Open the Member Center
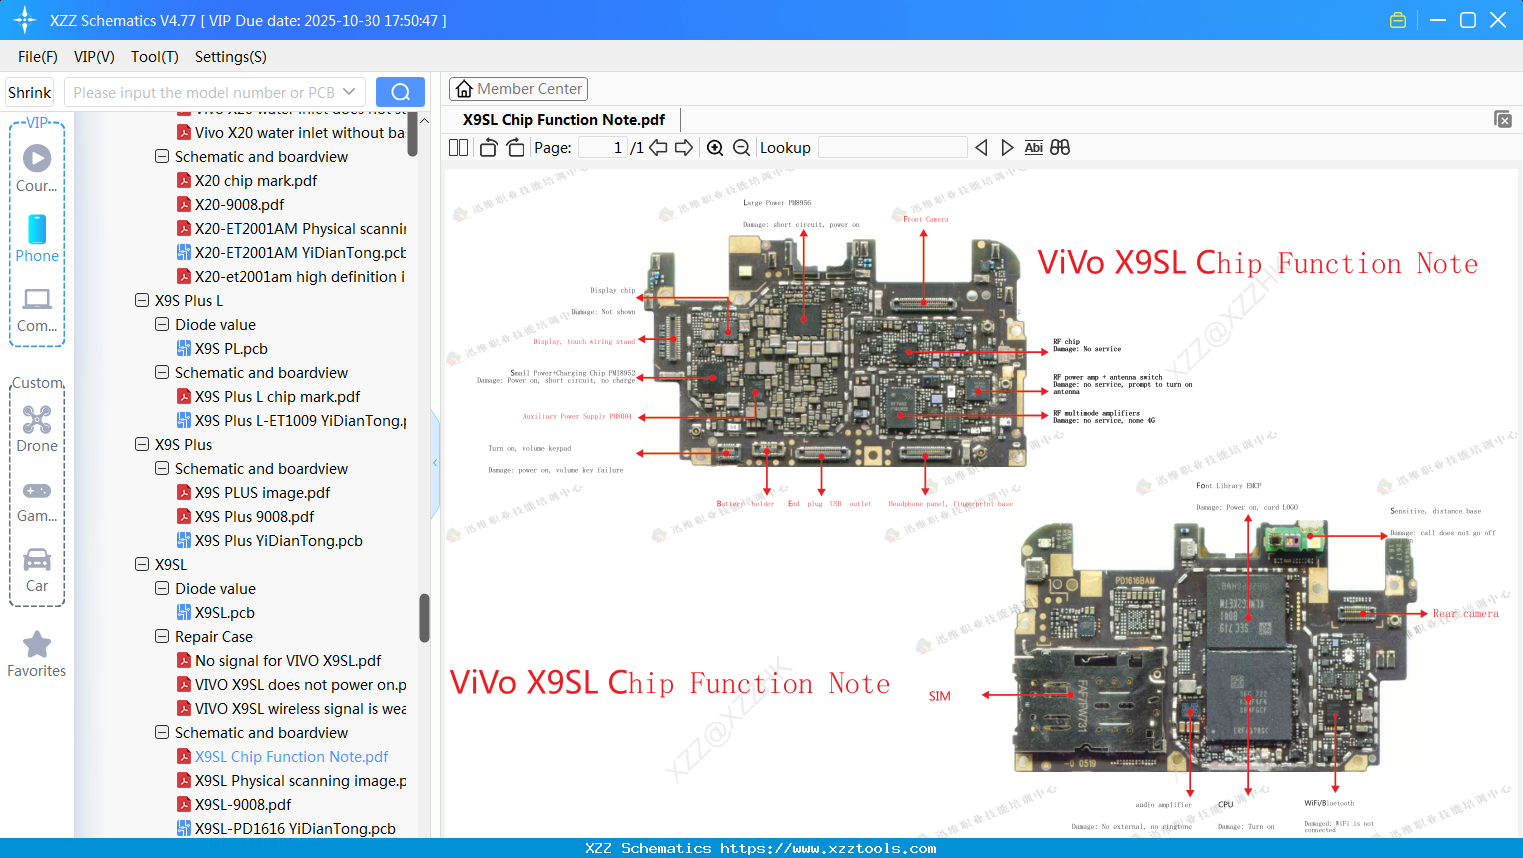This screenshot has height=858, width=1523. point(518,88)
